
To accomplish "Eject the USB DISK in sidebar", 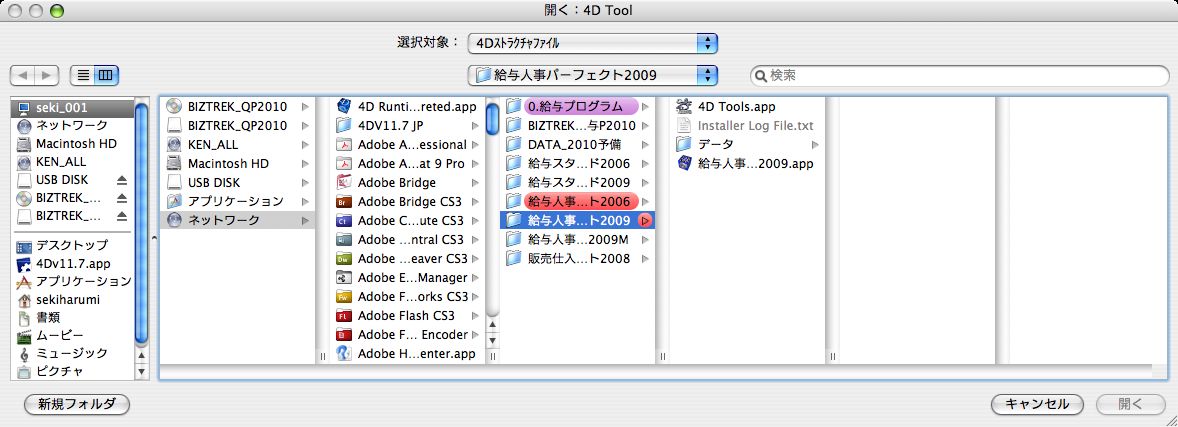I will 122,180.
